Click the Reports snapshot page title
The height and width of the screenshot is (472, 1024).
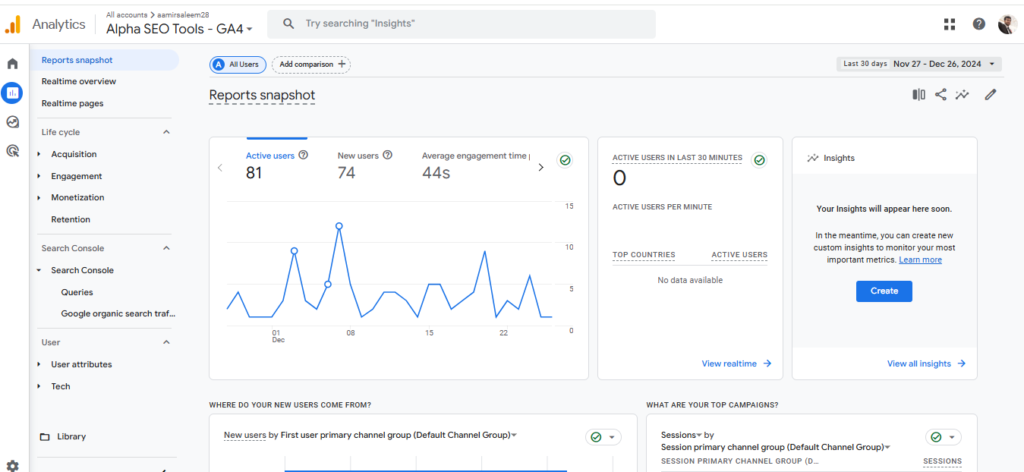tap(262, 95)
